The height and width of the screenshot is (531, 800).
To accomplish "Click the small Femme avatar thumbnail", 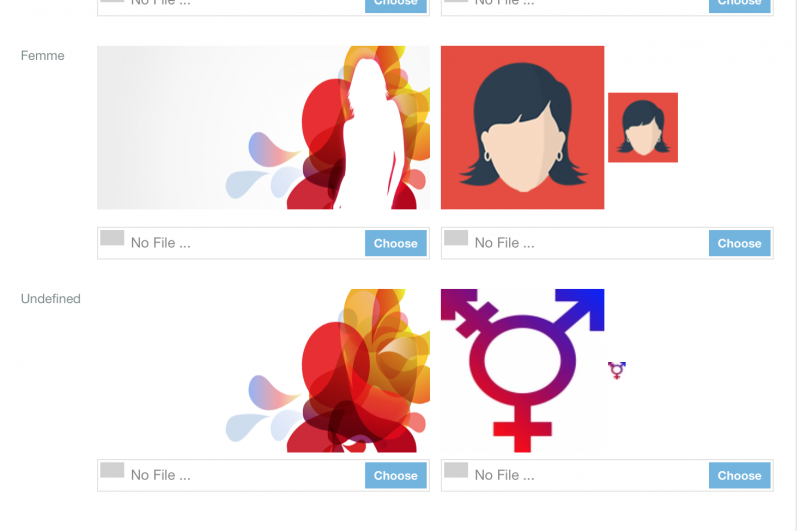I will [643, 128].
